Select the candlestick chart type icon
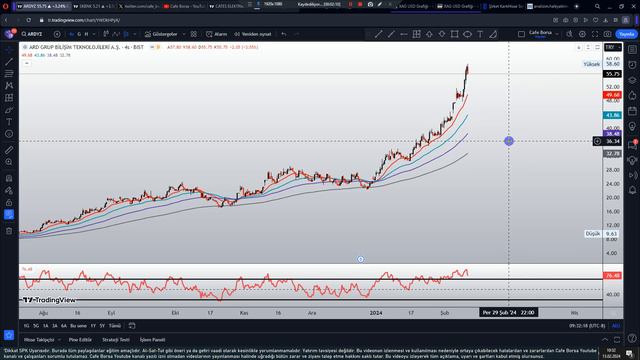The height and width of the screenshot is (360, 640). (106, 34)
